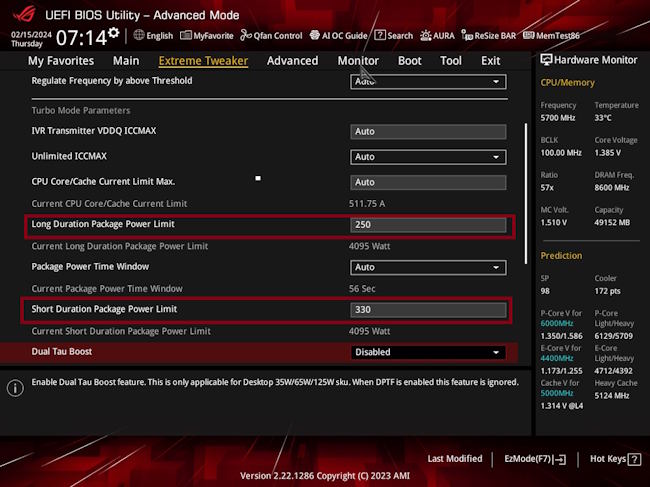Click the ROG logo icon
650x487 pixels.
pyautogui.click(x=24, y=14)
